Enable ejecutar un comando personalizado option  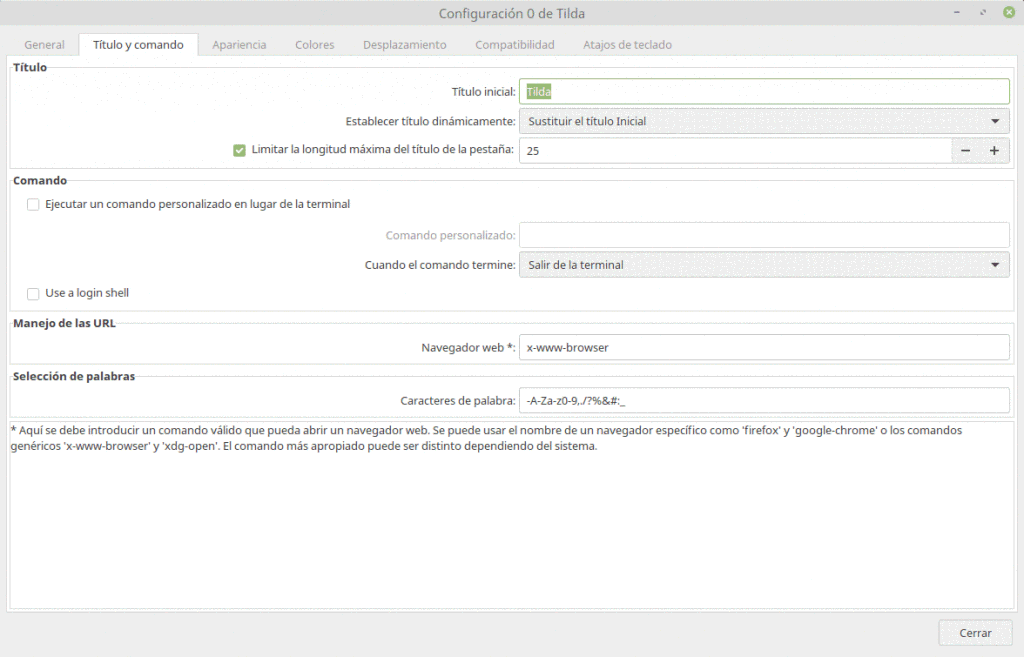click(31, 204)
